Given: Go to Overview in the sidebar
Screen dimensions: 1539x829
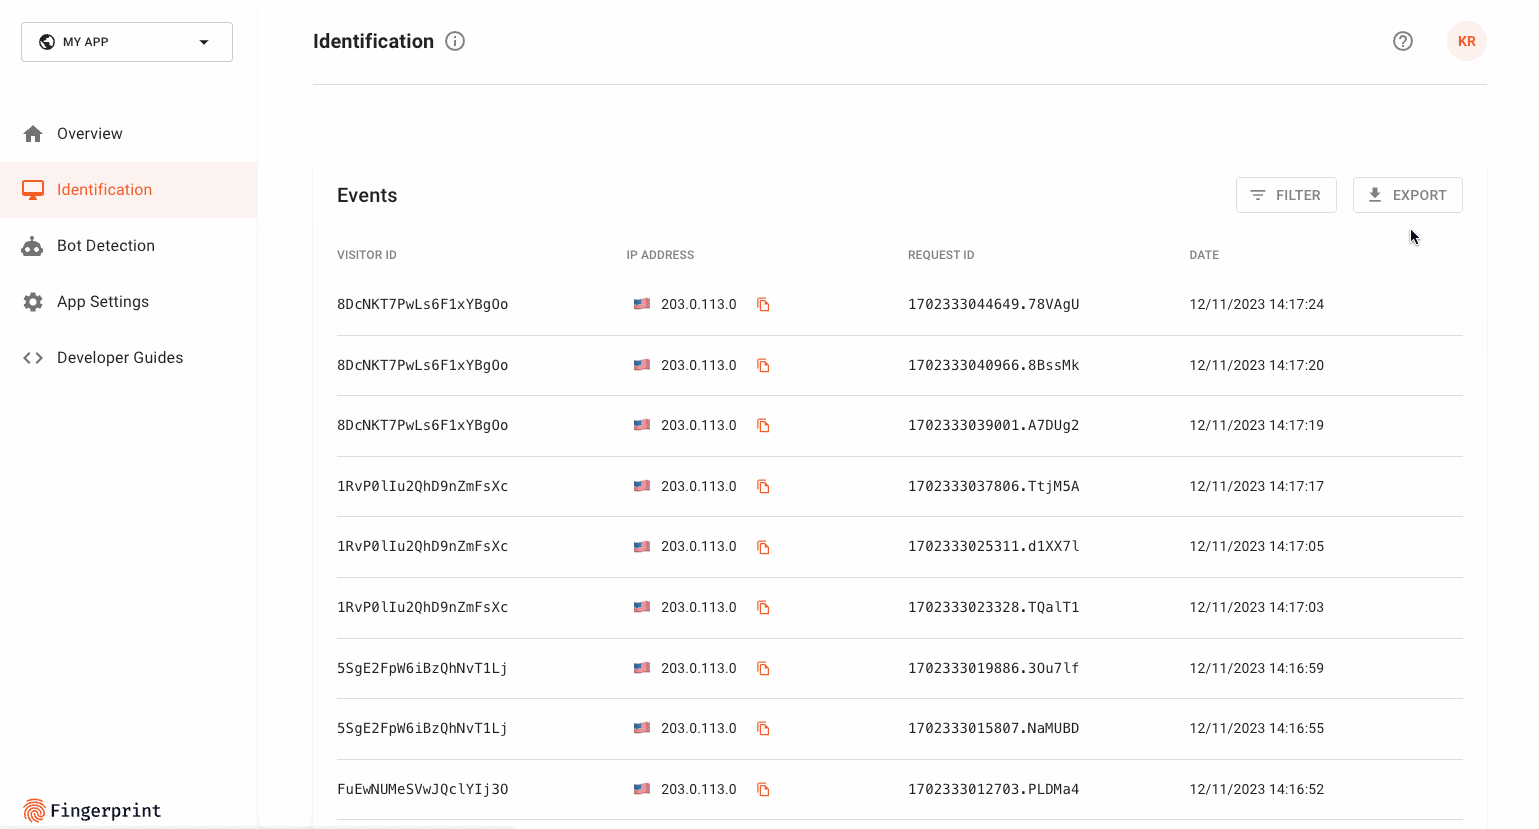Looking at the screenshot, I should (x=89, y=134).
